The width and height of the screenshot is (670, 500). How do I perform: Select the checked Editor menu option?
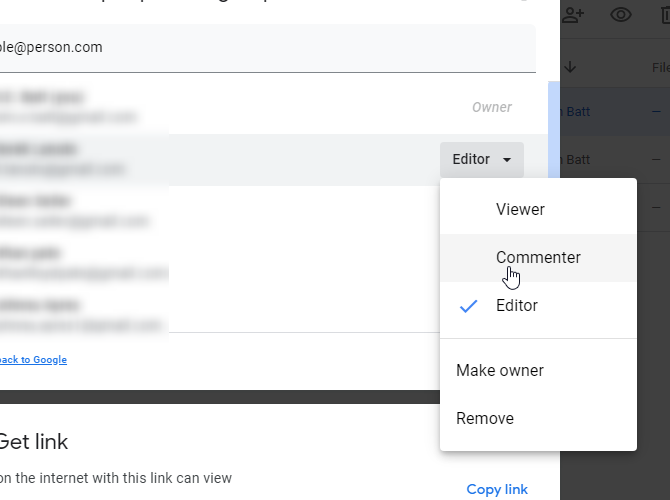pos(538,306)
